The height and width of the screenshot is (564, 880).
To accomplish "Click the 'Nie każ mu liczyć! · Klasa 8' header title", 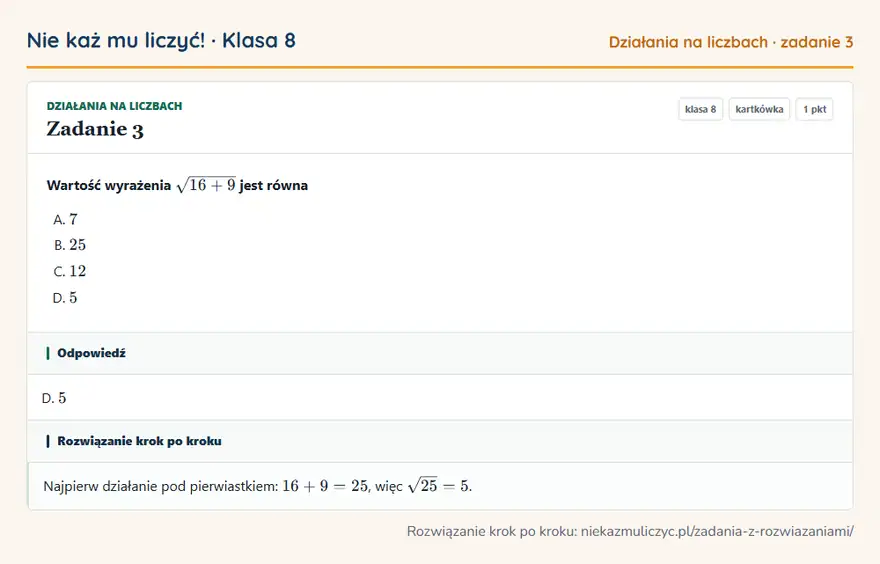I will coord(161,41).
